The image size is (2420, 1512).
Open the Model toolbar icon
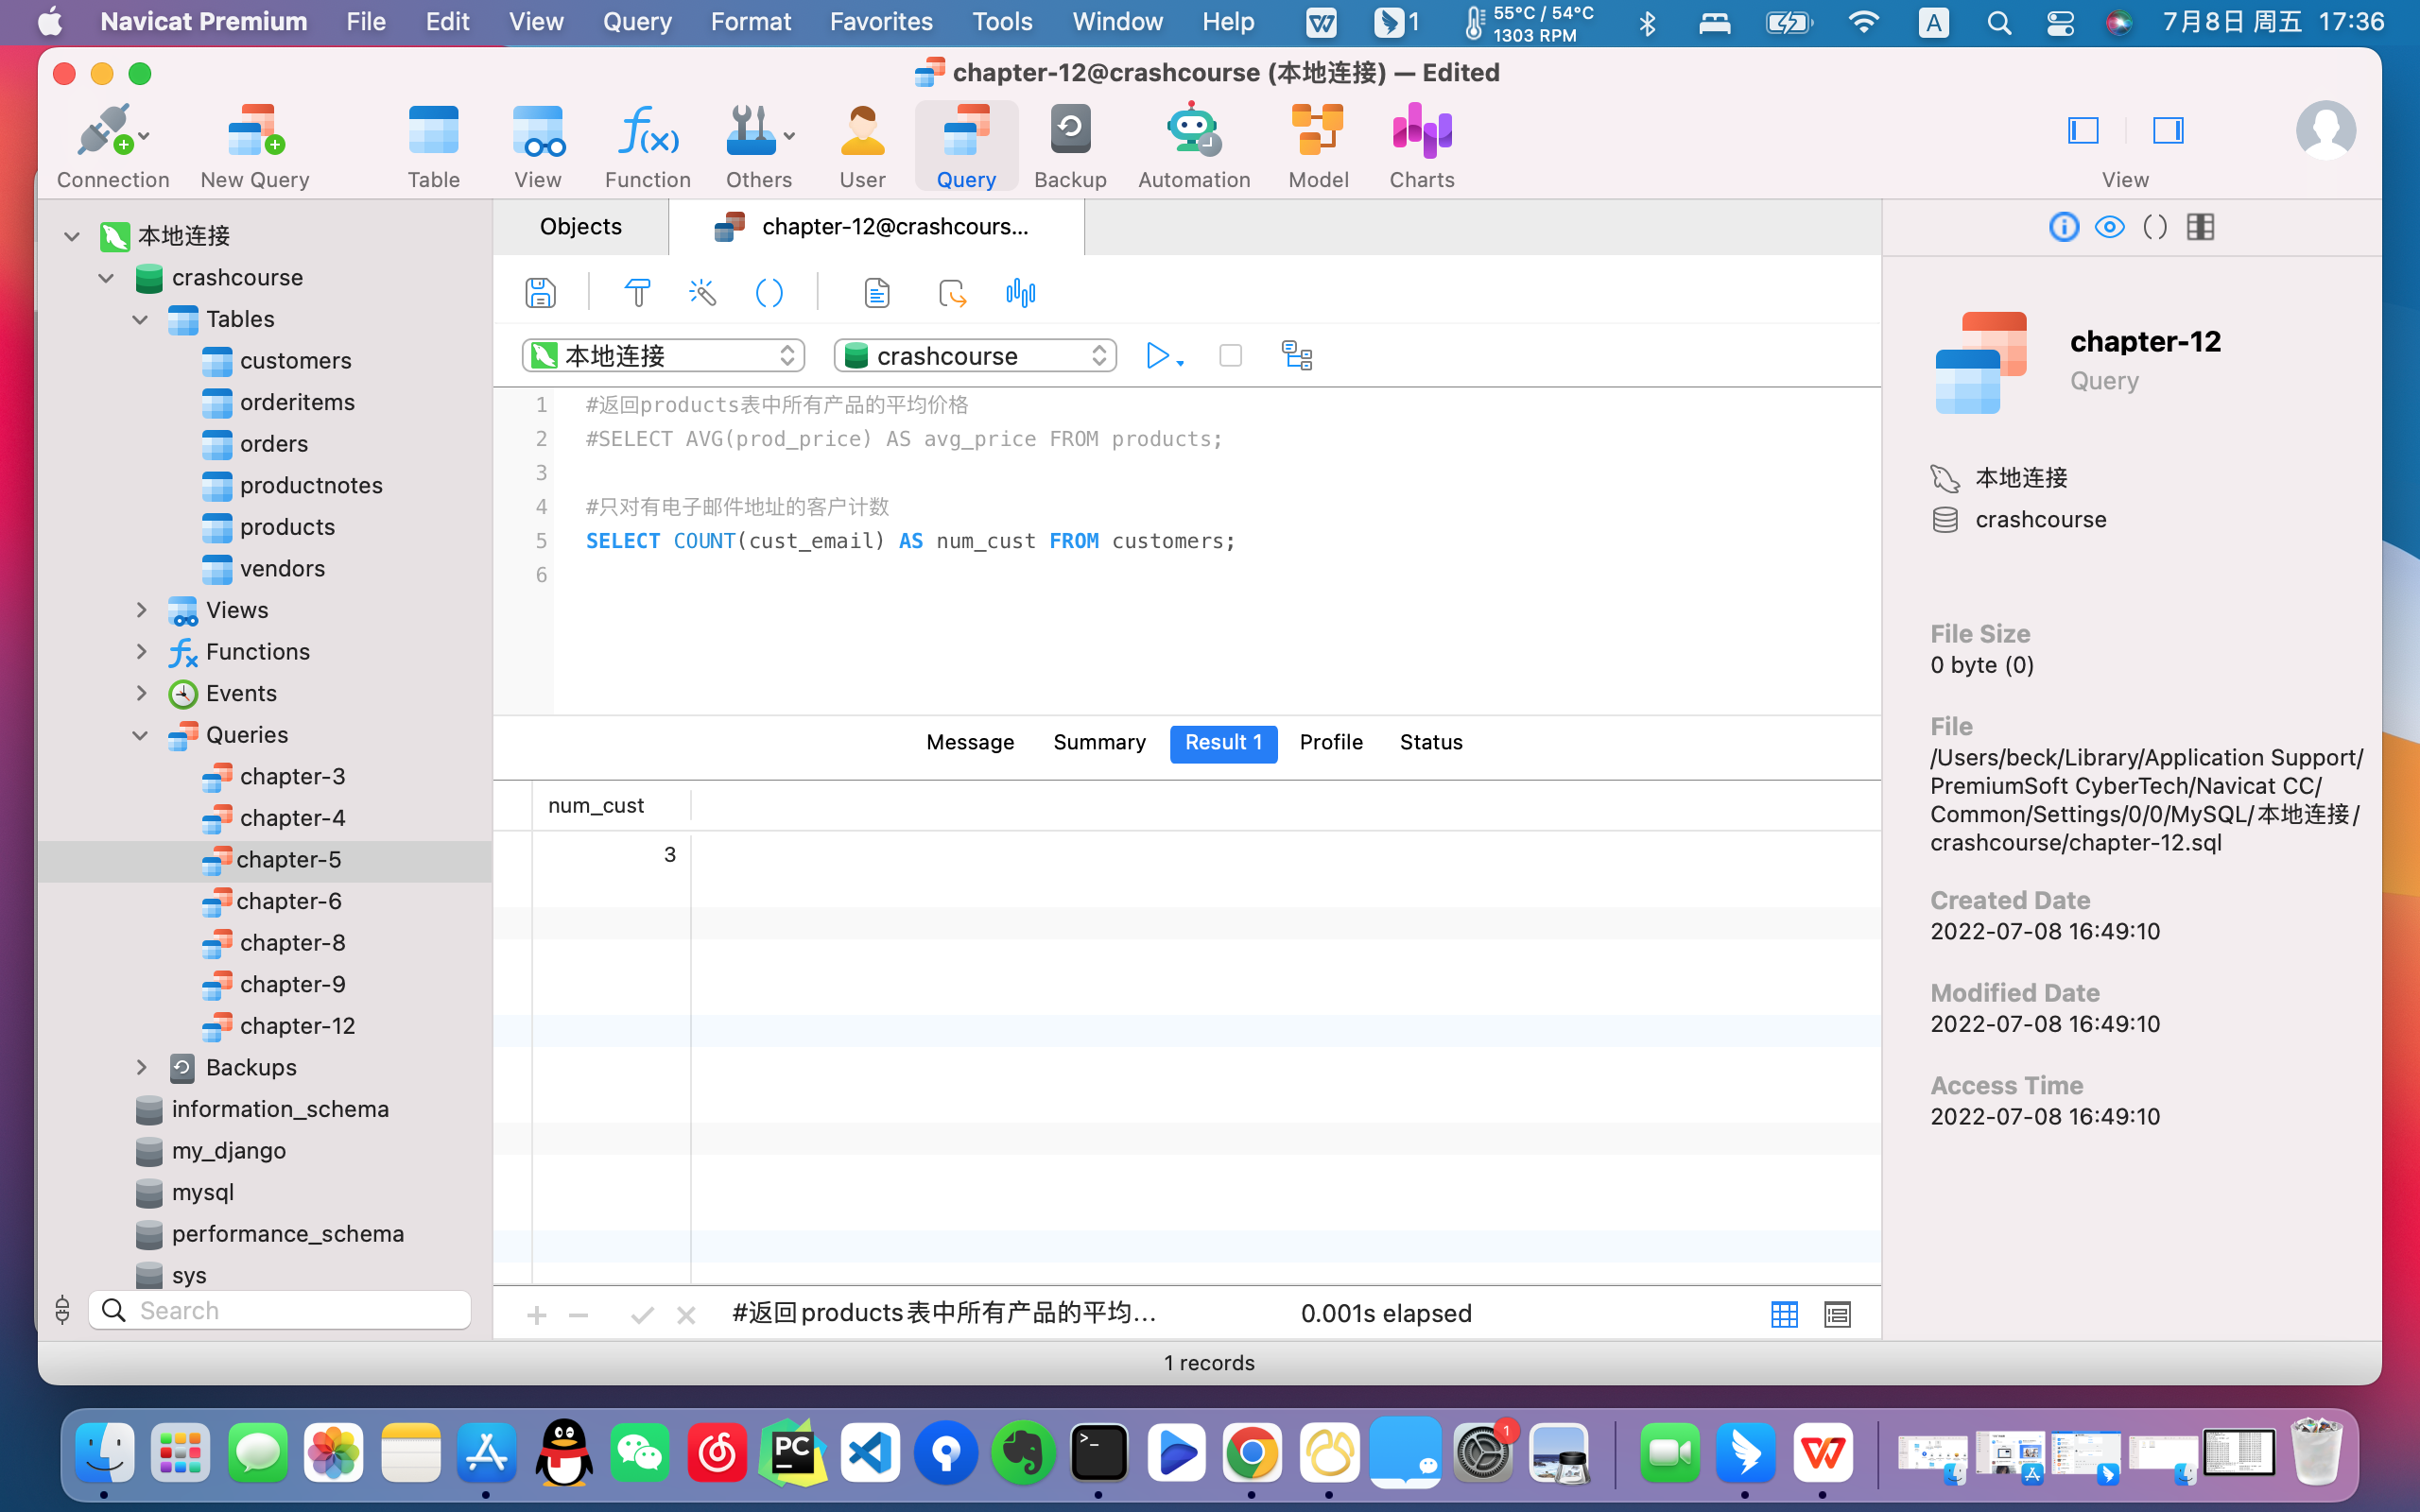(x=1318, y=132)
